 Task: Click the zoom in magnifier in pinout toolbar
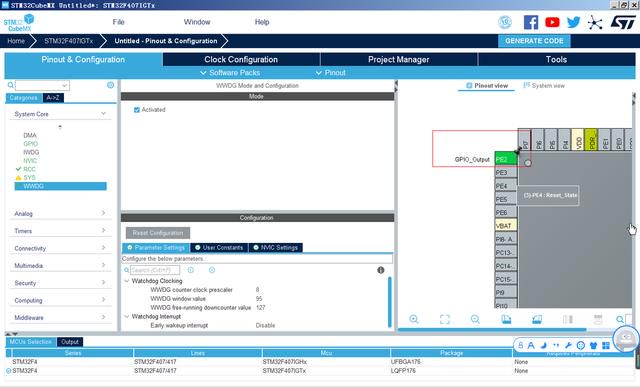[x=414, y=319]
